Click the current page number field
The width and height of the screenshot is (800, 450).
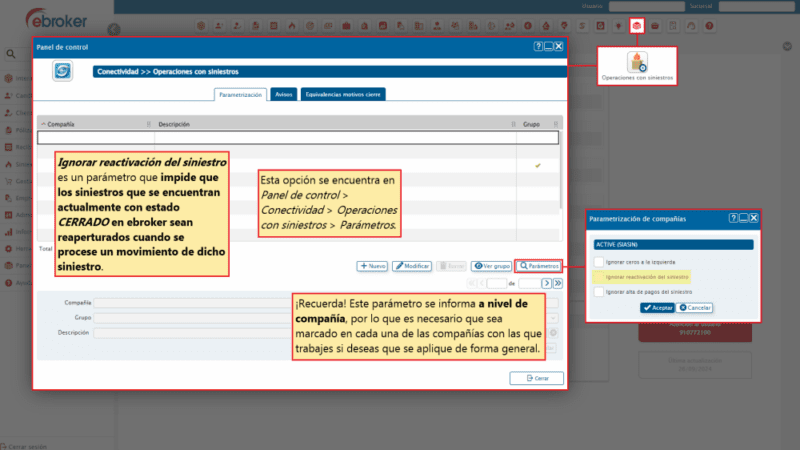point(496,283)
